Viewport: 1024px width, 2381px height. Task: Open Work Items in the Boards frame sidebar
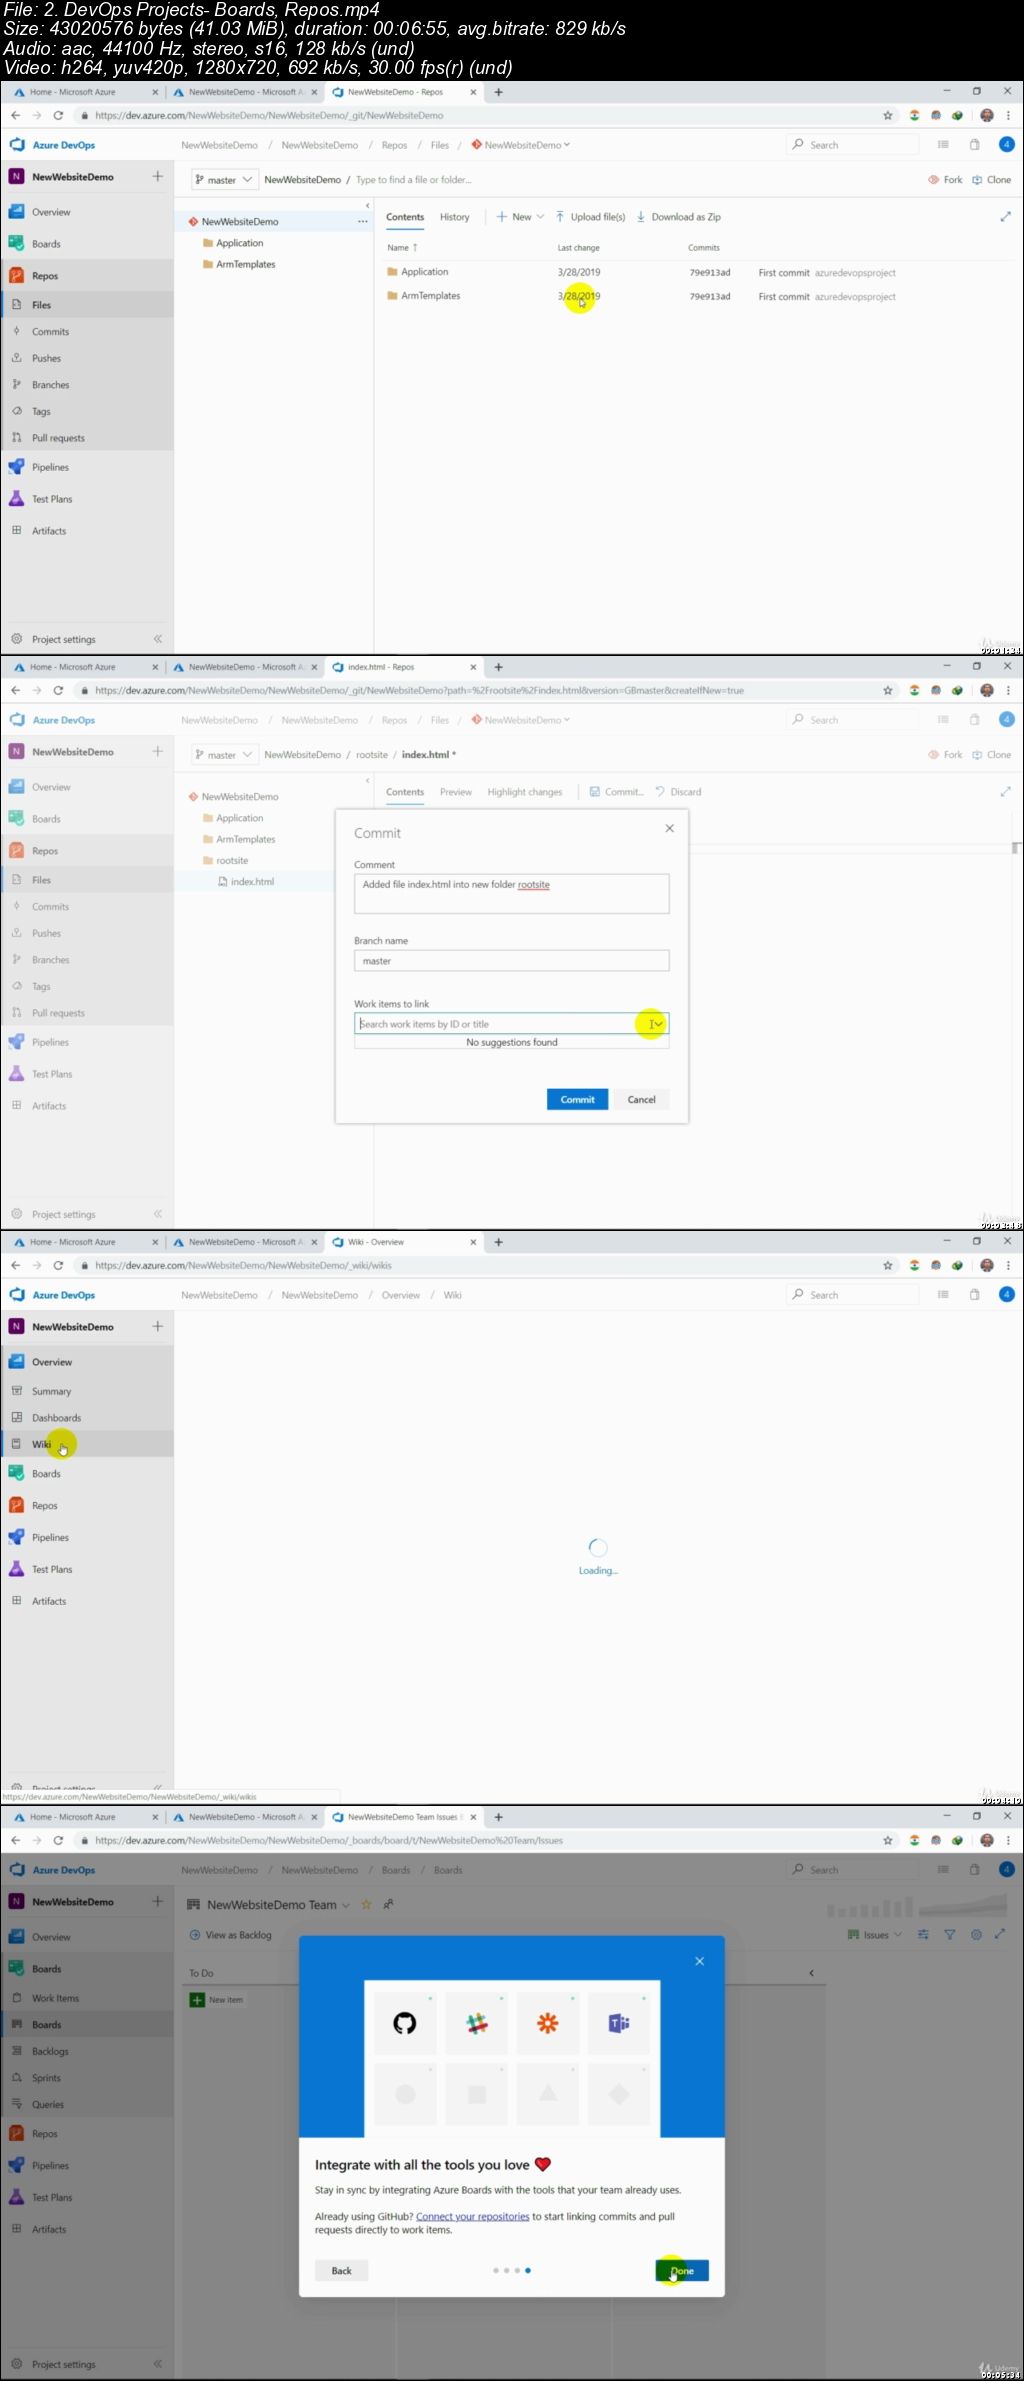(55, 1998)
